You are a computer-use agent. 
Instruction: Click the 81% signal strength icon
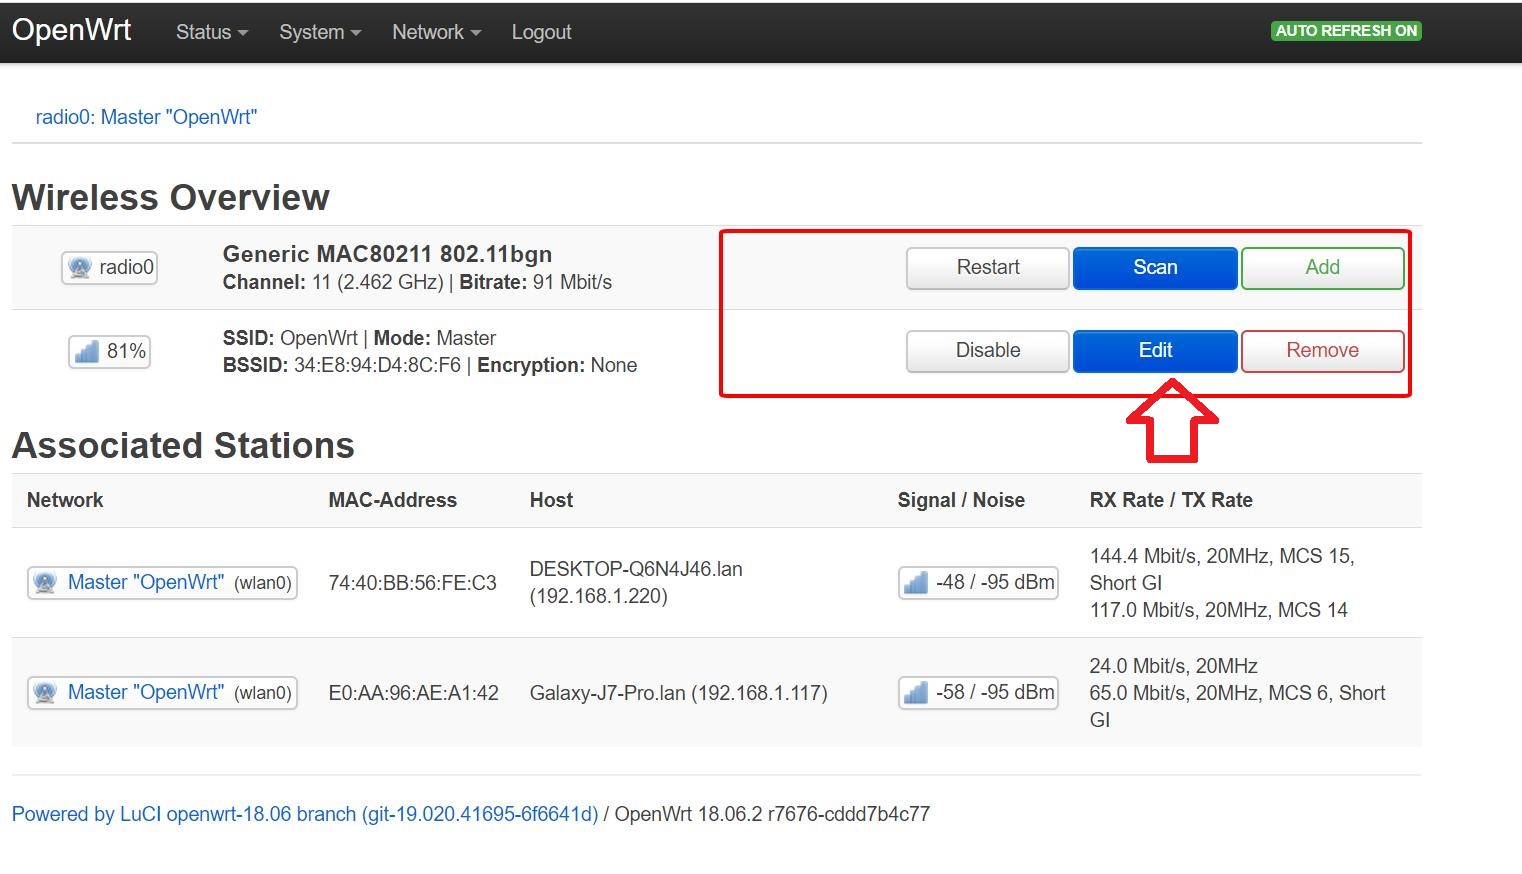87,351
